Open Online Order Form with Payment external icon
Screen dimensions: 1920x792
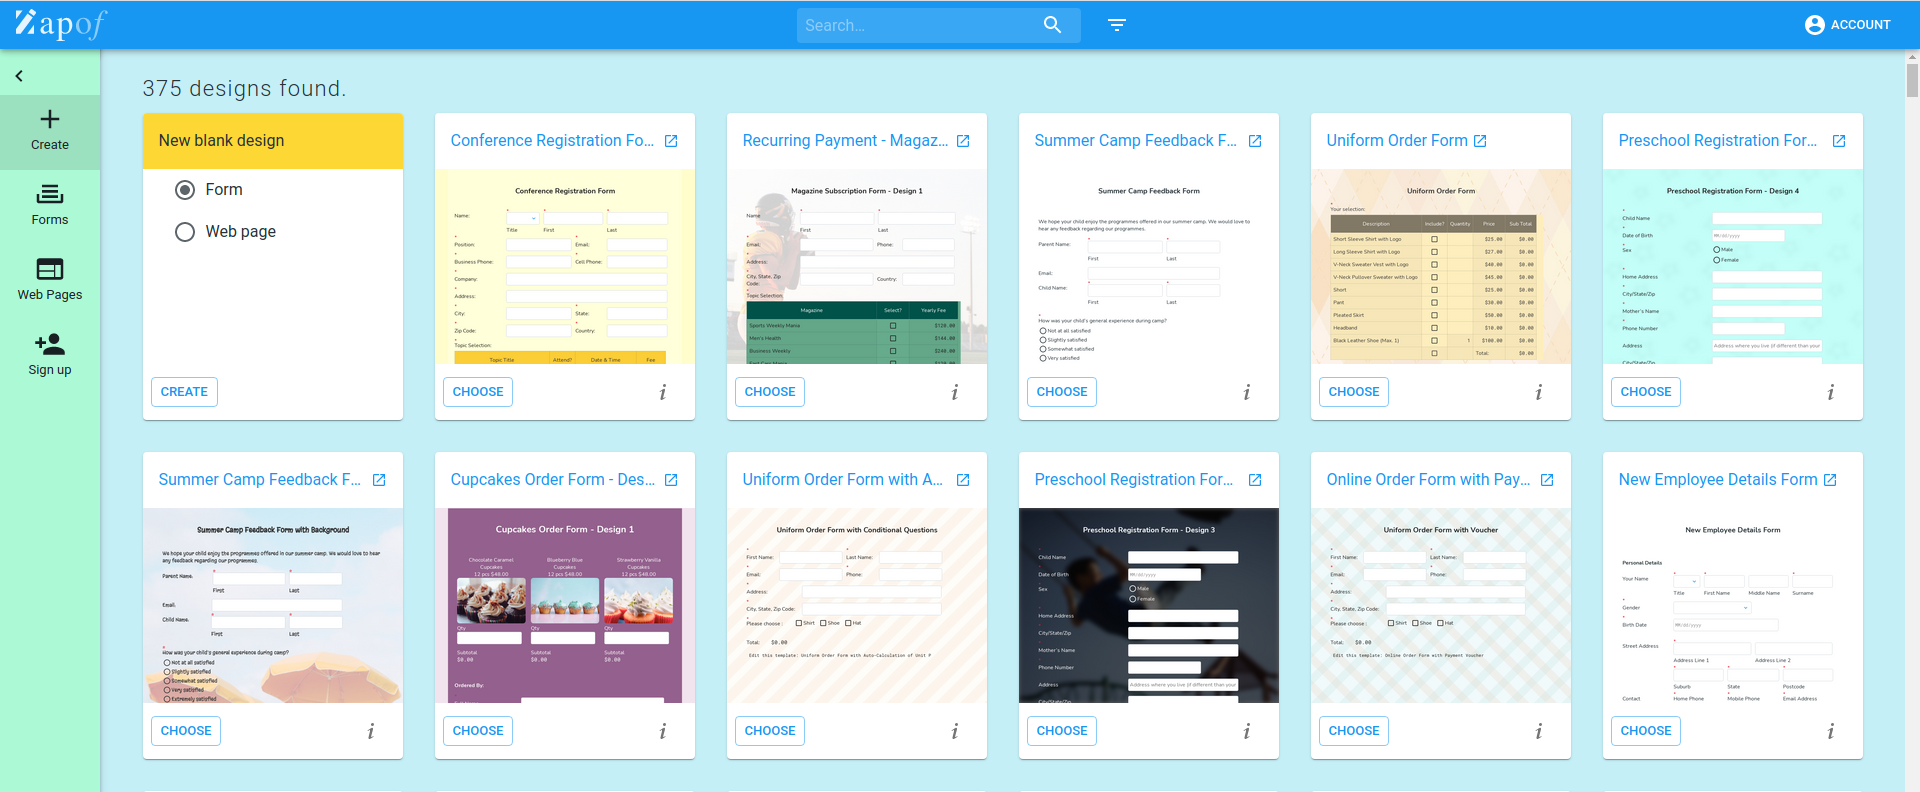pos(1547,480)
